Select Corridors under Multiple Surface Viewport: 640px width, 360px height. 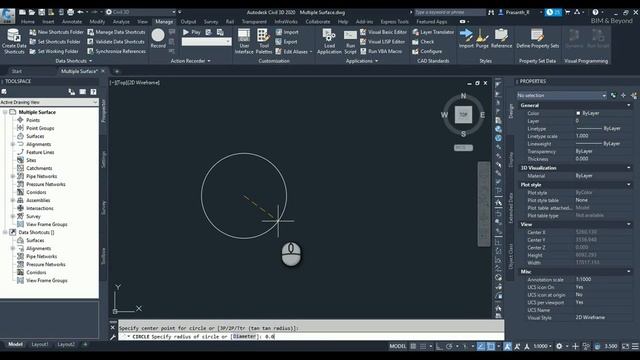click(x=36, y=192)
